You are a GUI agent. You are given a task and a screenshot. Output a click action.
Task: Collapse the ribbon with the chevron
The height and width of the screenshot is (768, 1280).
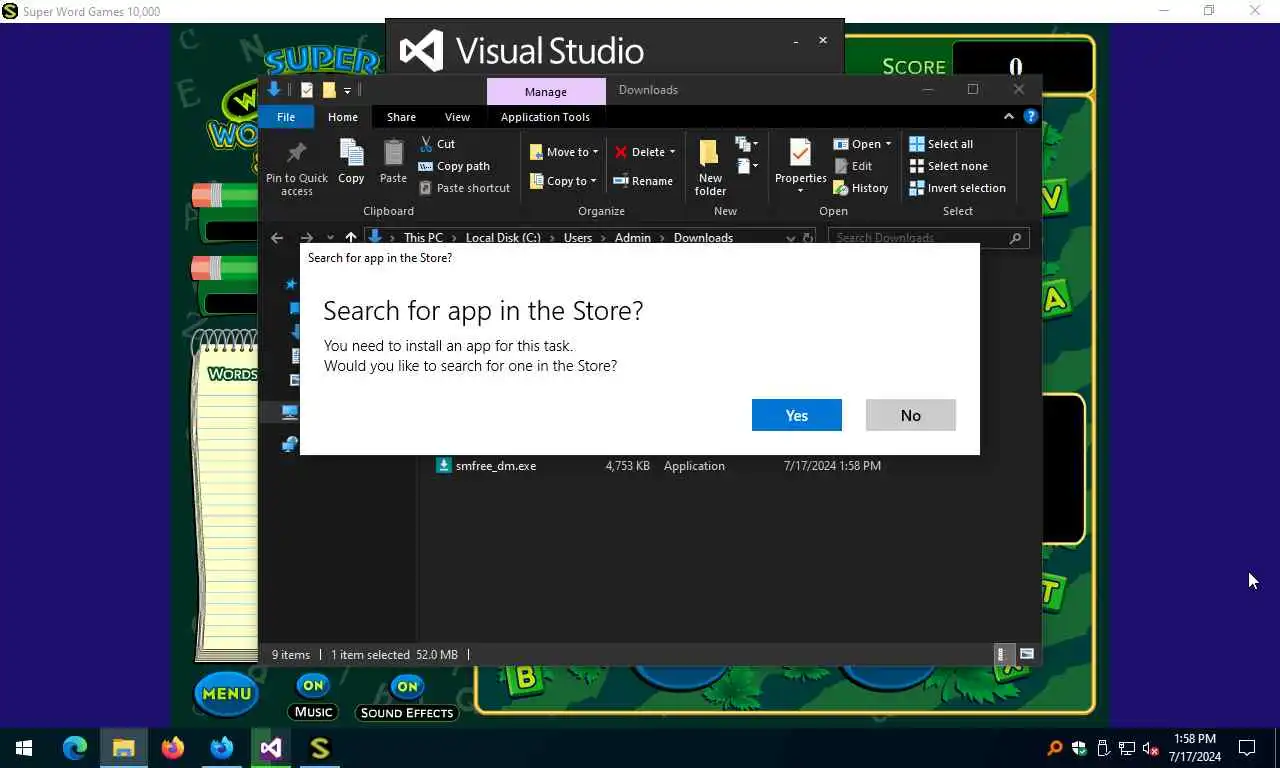[1008, 117]
